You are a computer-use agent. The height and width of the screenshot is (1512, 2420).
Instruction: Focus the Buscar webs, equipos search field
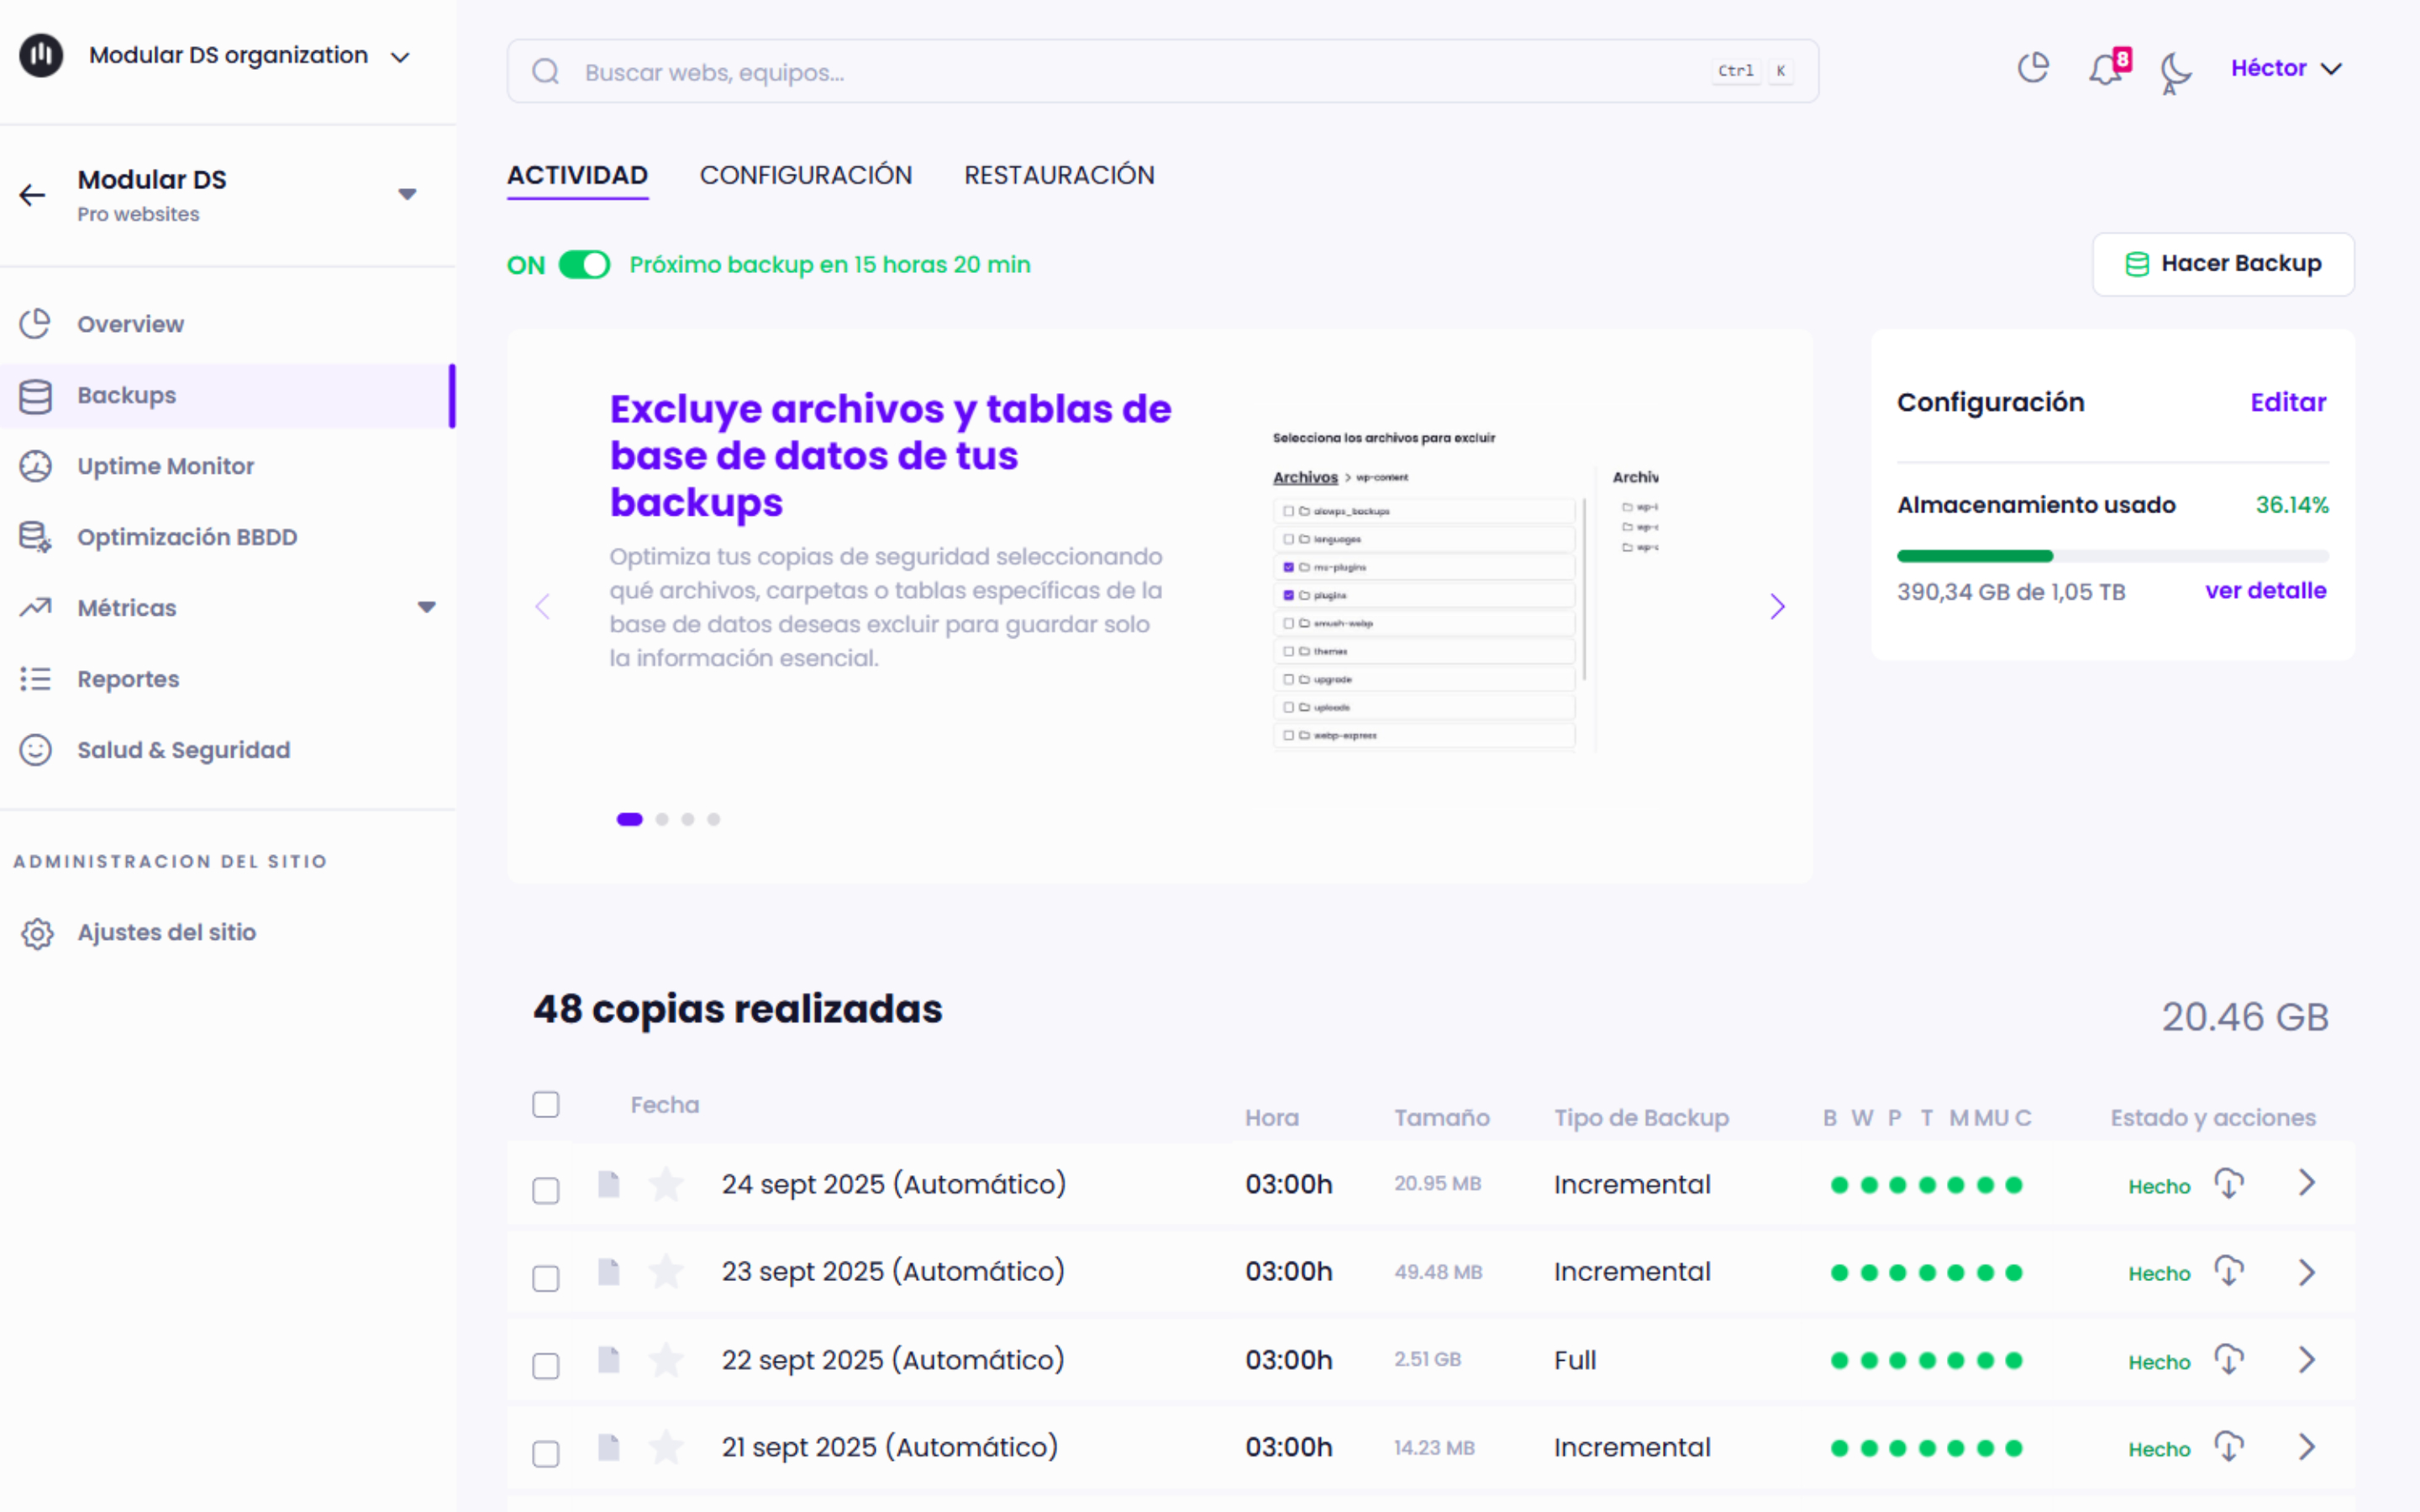pyautogui.click(x=1140, y=72)
